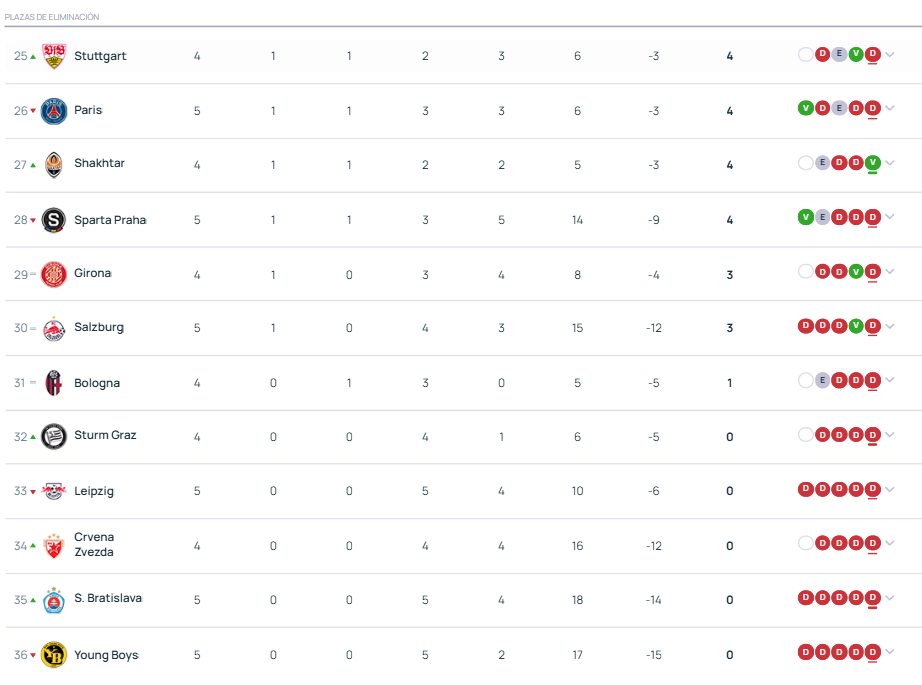Click Shakhtar's latest green V result
This screenshot has height=685, width=922.
click(873, 163)
